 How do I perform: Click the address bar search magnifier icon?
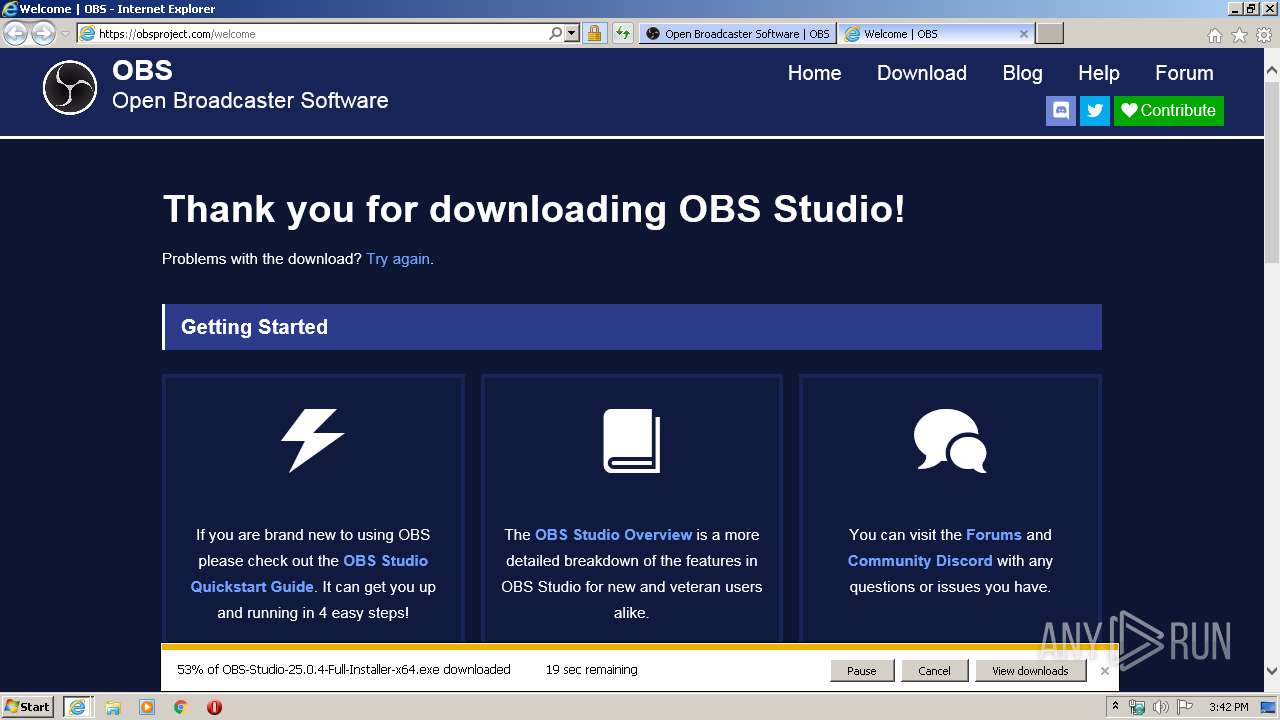556,33
